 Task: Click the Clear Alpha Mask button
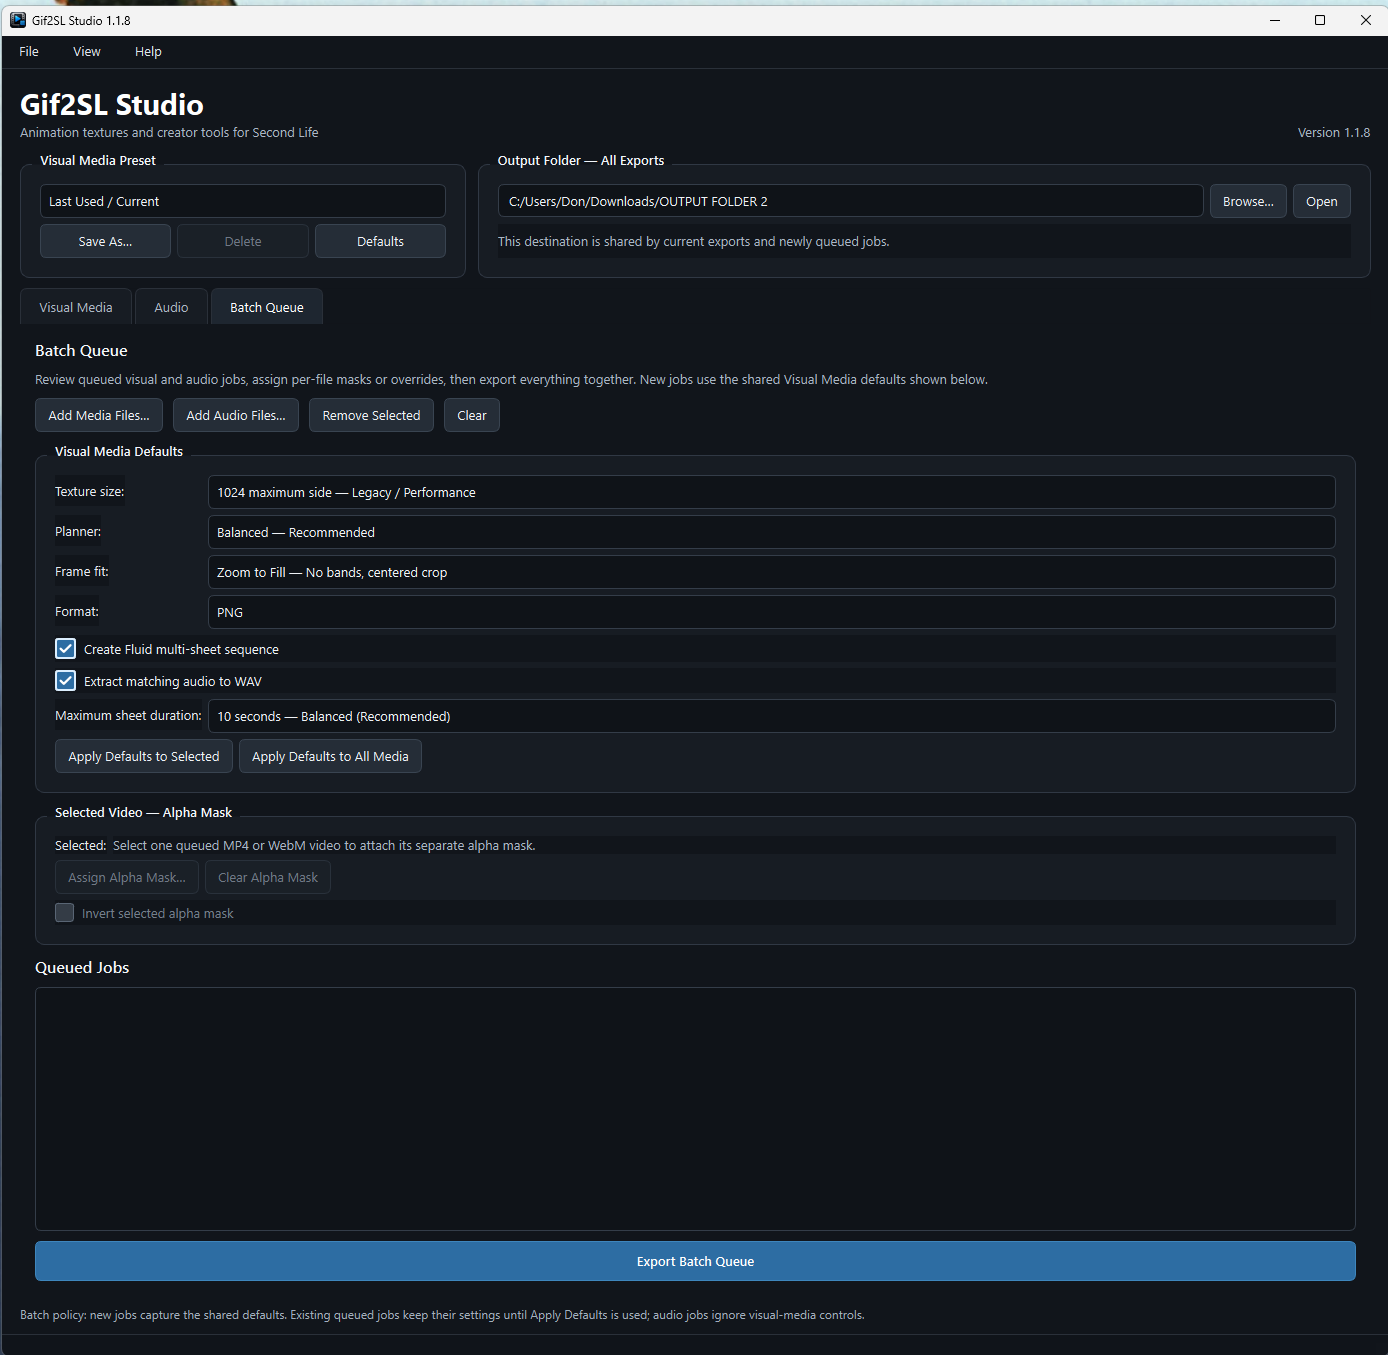click(x=268, y=877)
